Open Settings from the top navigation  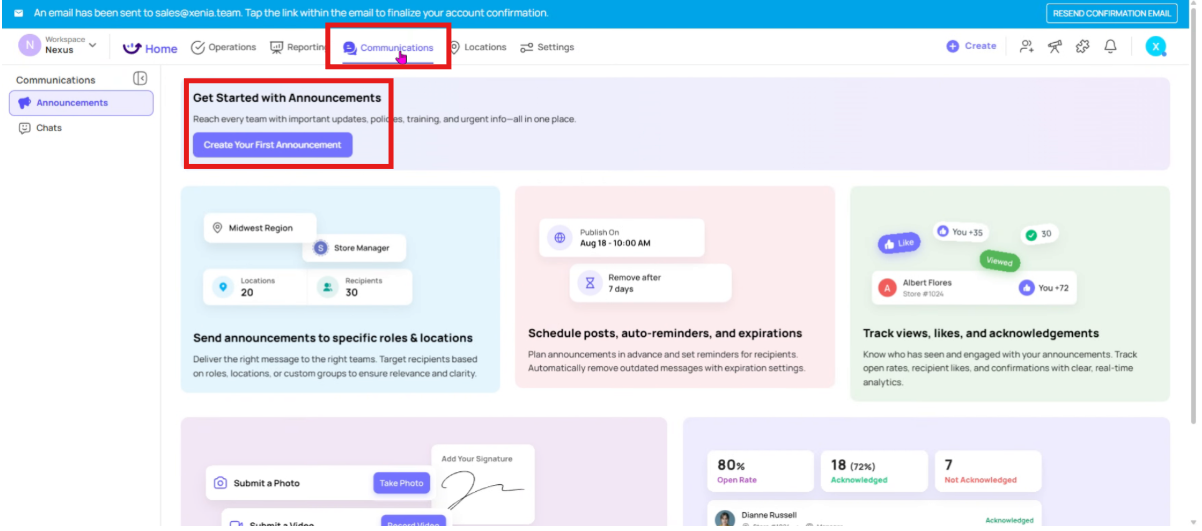tap(547, 47)
